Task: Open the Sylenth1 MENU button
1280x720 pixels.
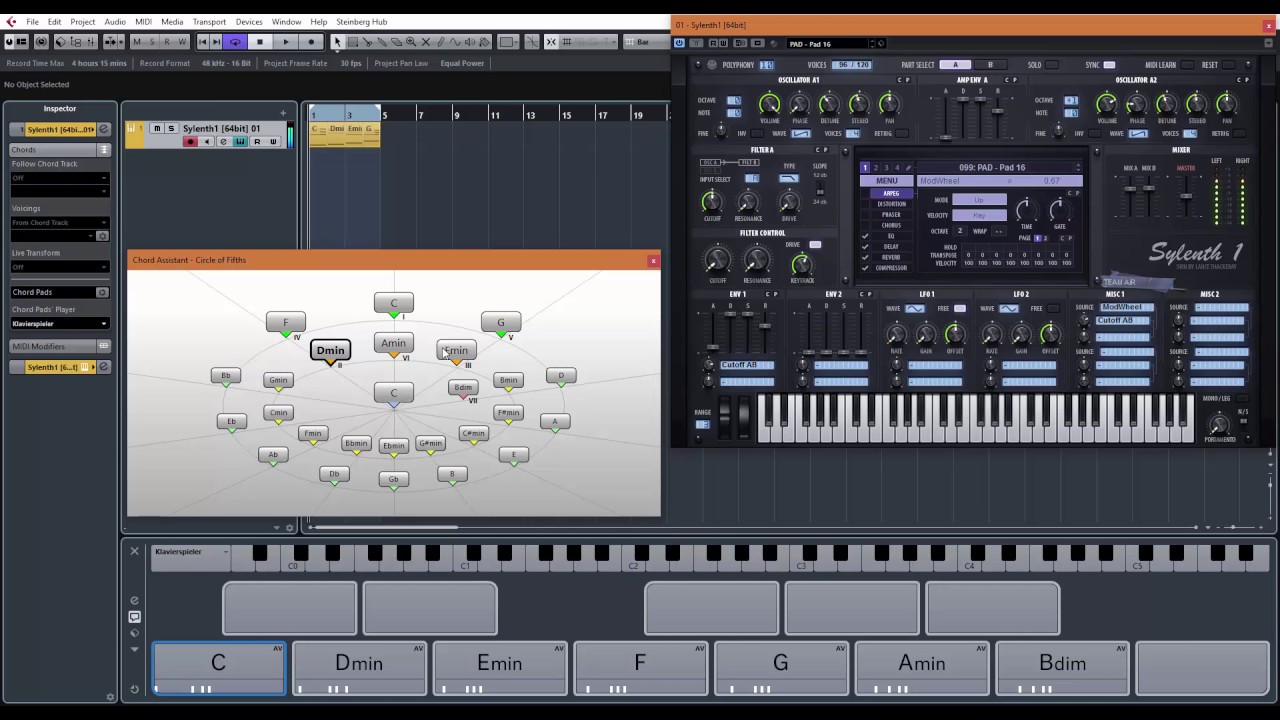Action: coord(887,181)
